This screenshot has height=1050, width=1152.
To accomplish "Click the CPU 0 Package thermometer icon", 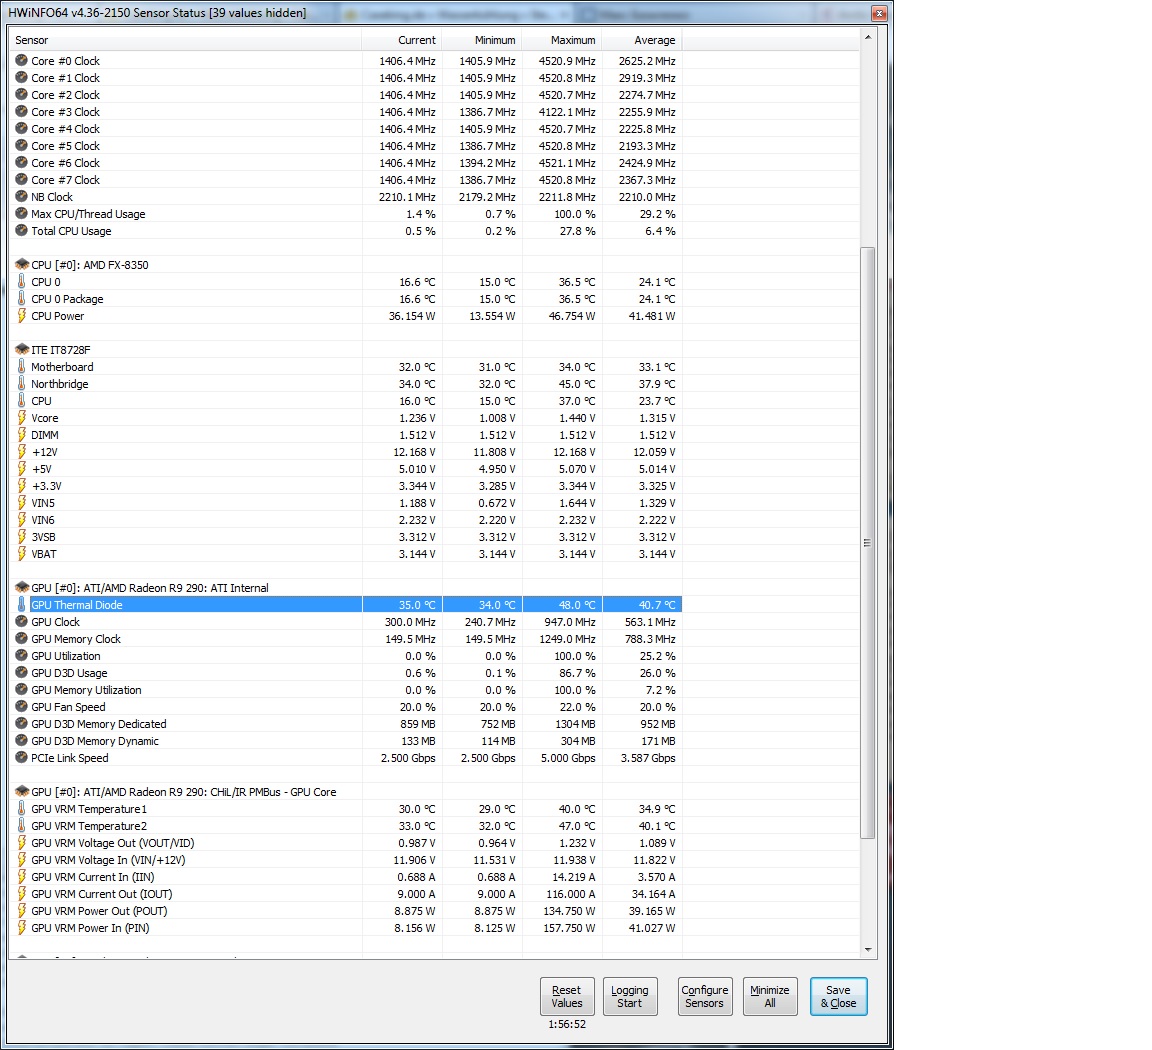I will tap(21, 298).
